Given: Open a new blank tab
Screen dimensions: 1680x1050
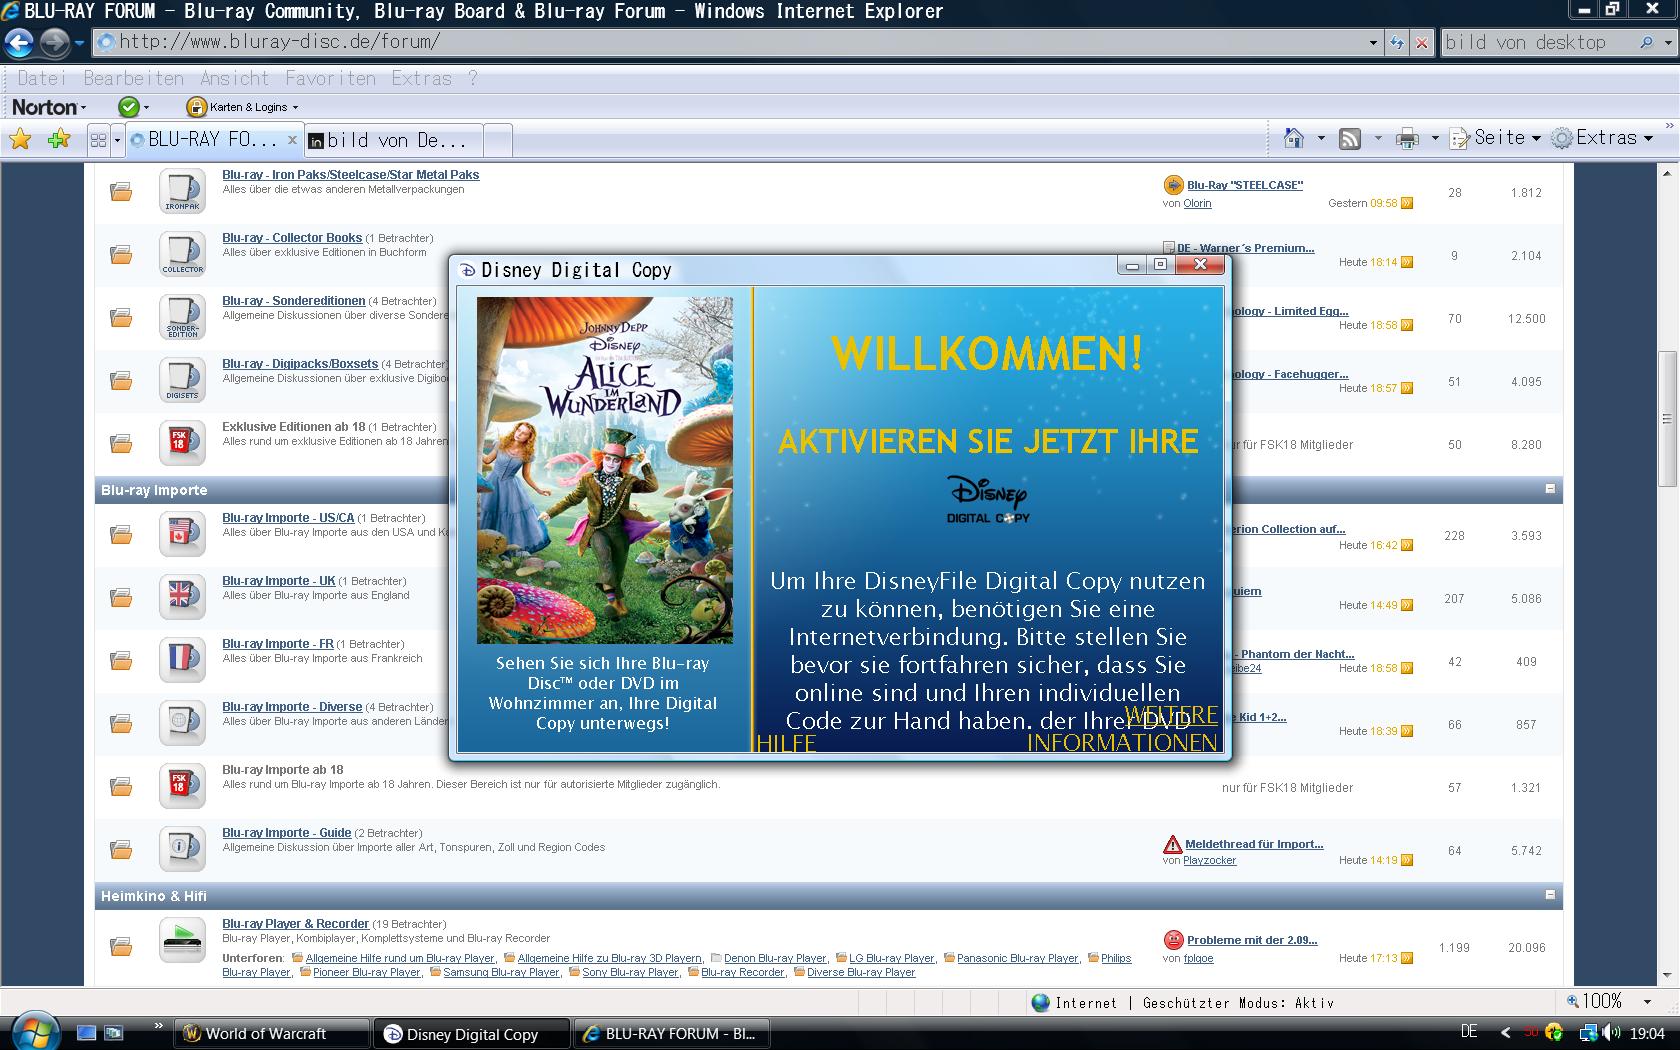Looking at the screenshot, I should click(x=498, y=141).
